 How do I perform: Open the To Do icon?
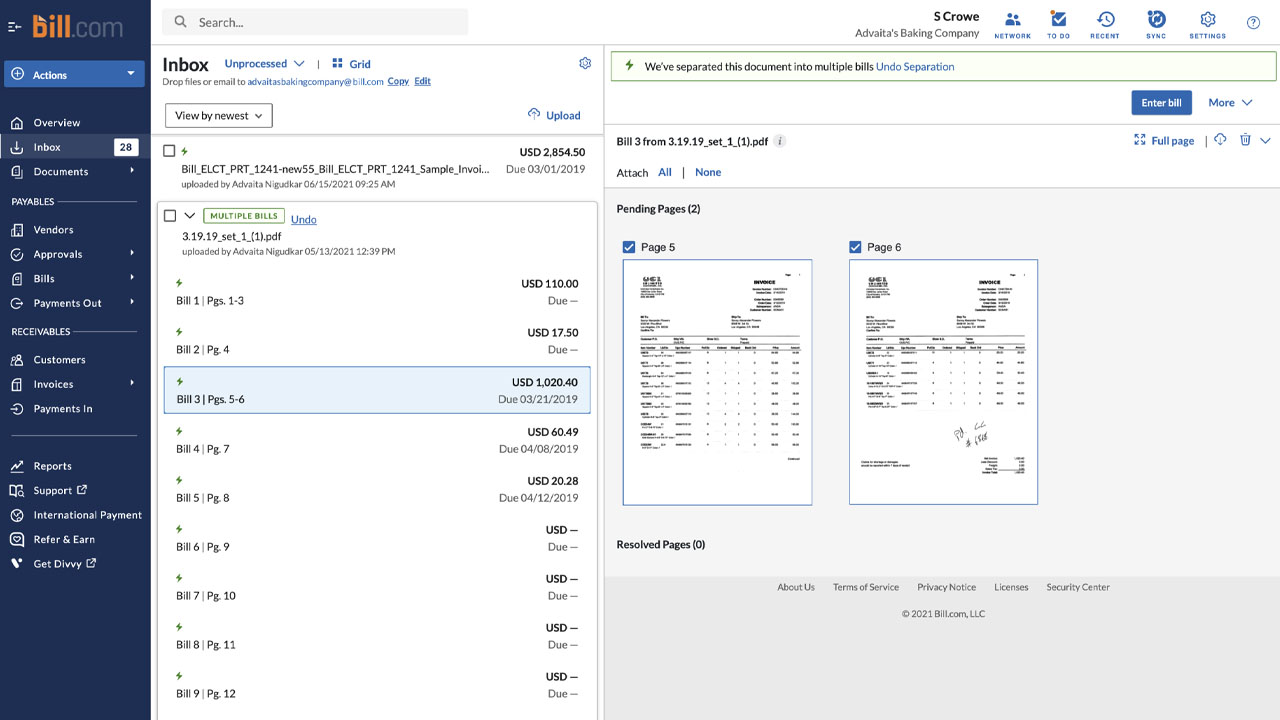[1058, 25]
